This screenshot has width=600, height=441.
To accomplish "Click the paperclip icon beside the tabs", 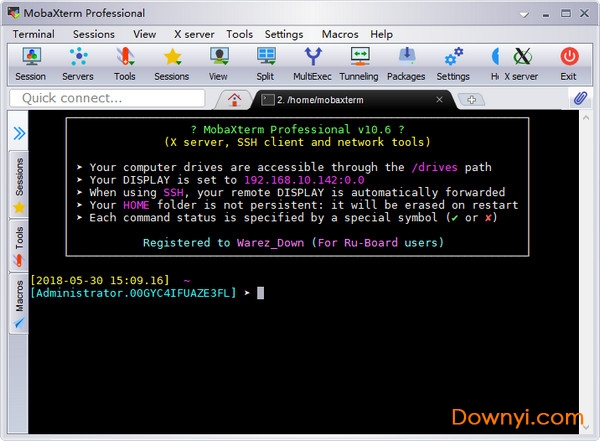I will coord(579,98).
